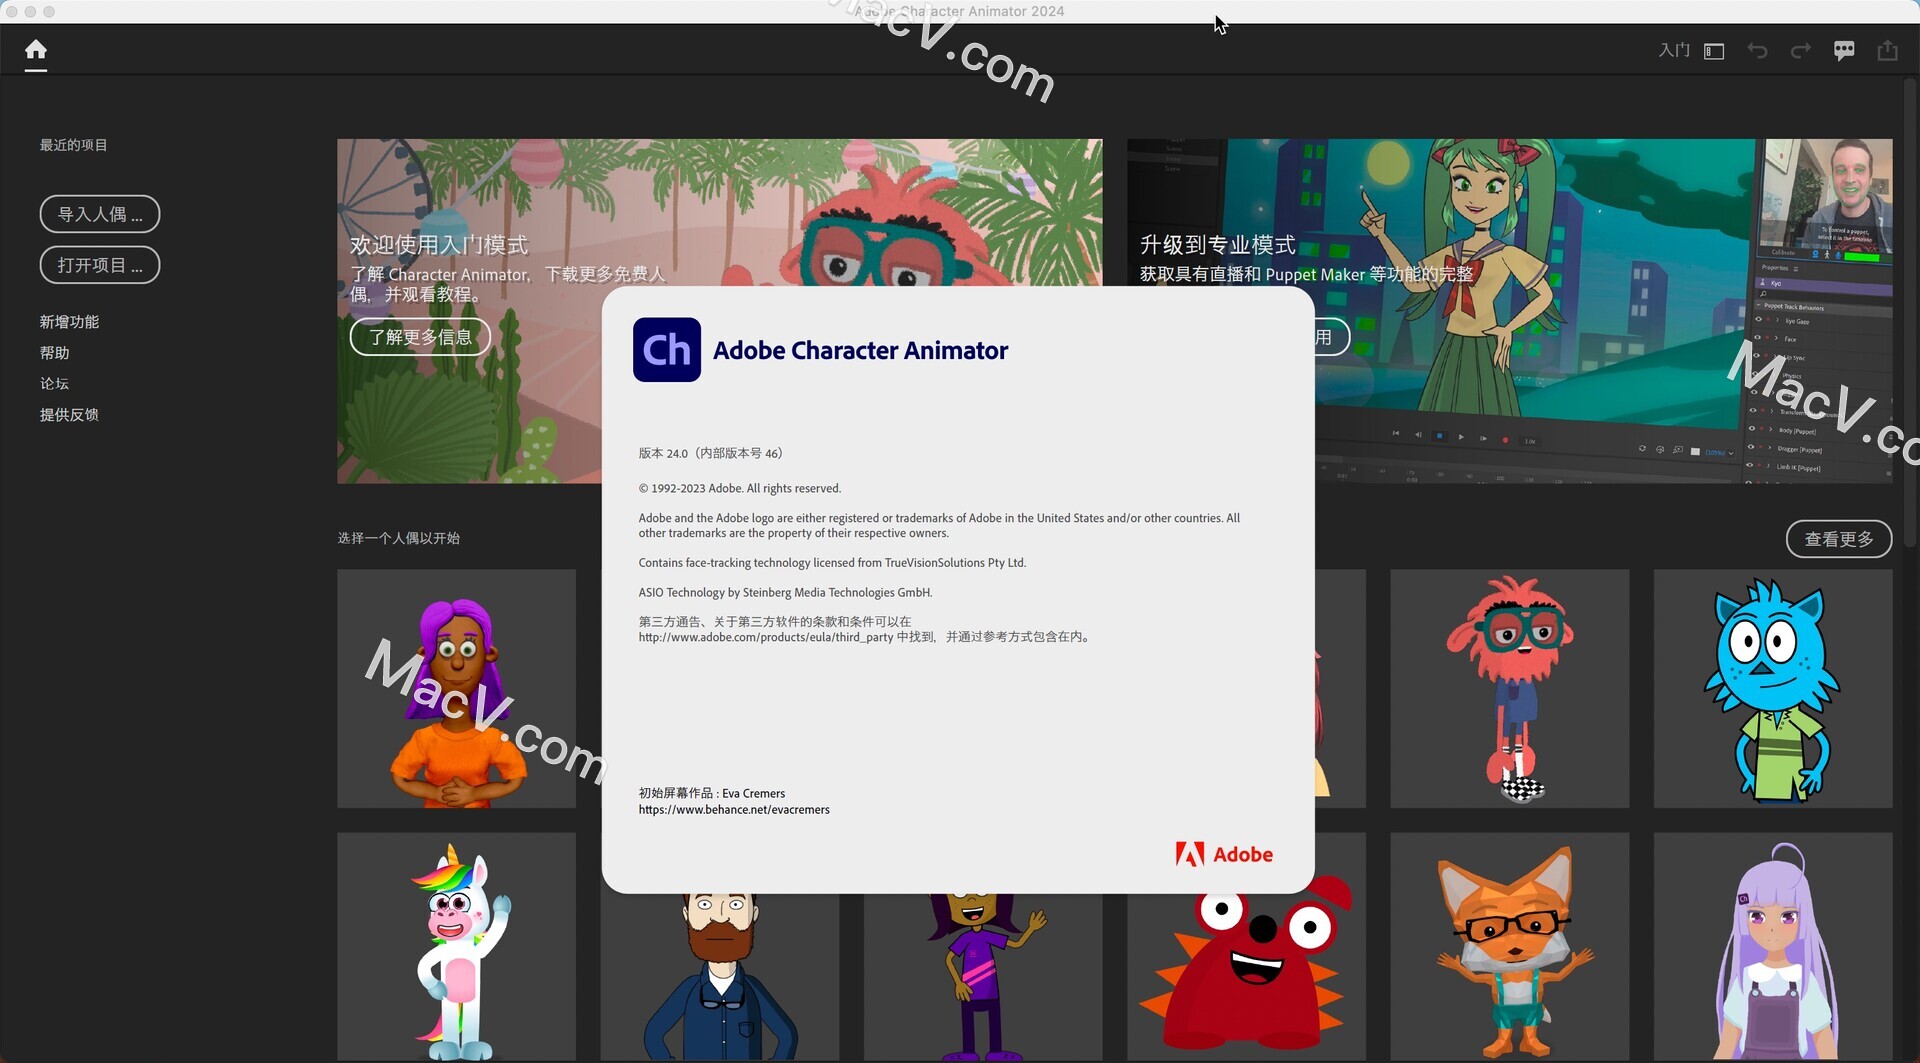Click the 了解更多信息 button on welcome banner
This screenshot has height=1063, width=1920.
click(x=420, y=337)
